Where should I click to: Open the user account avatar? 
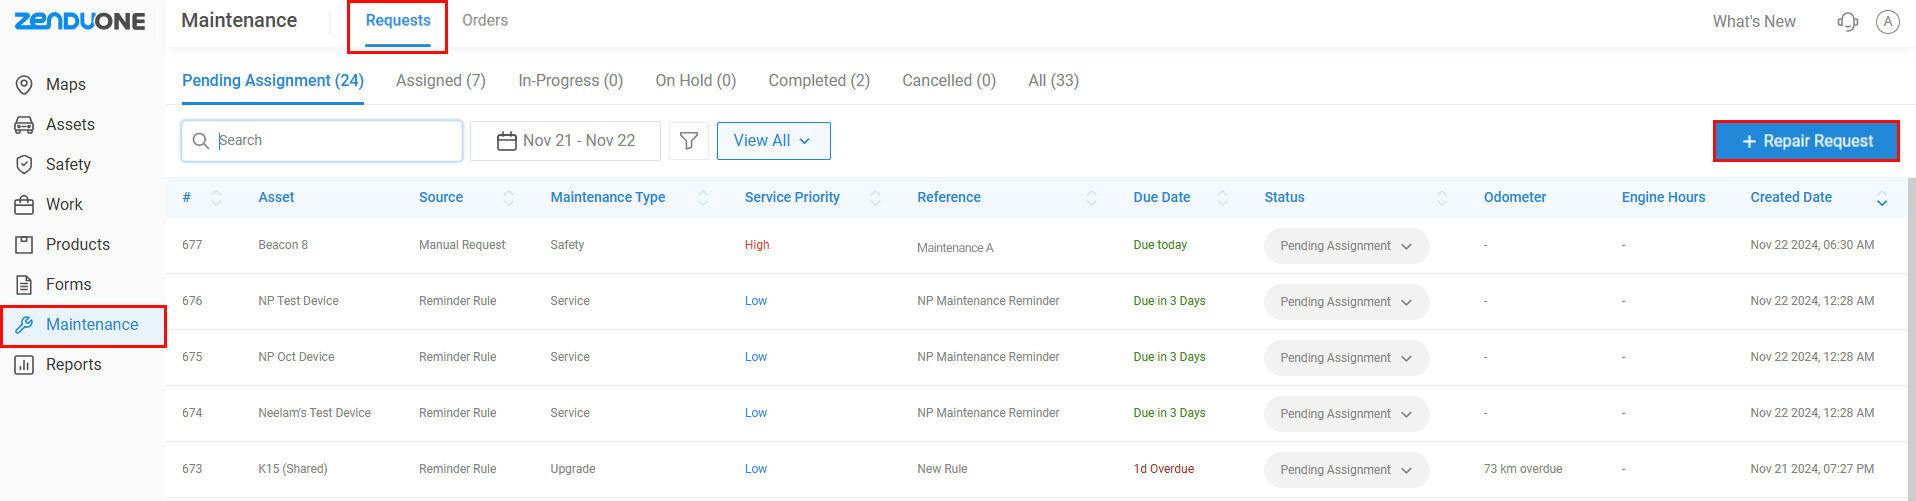pos(1887,21)
